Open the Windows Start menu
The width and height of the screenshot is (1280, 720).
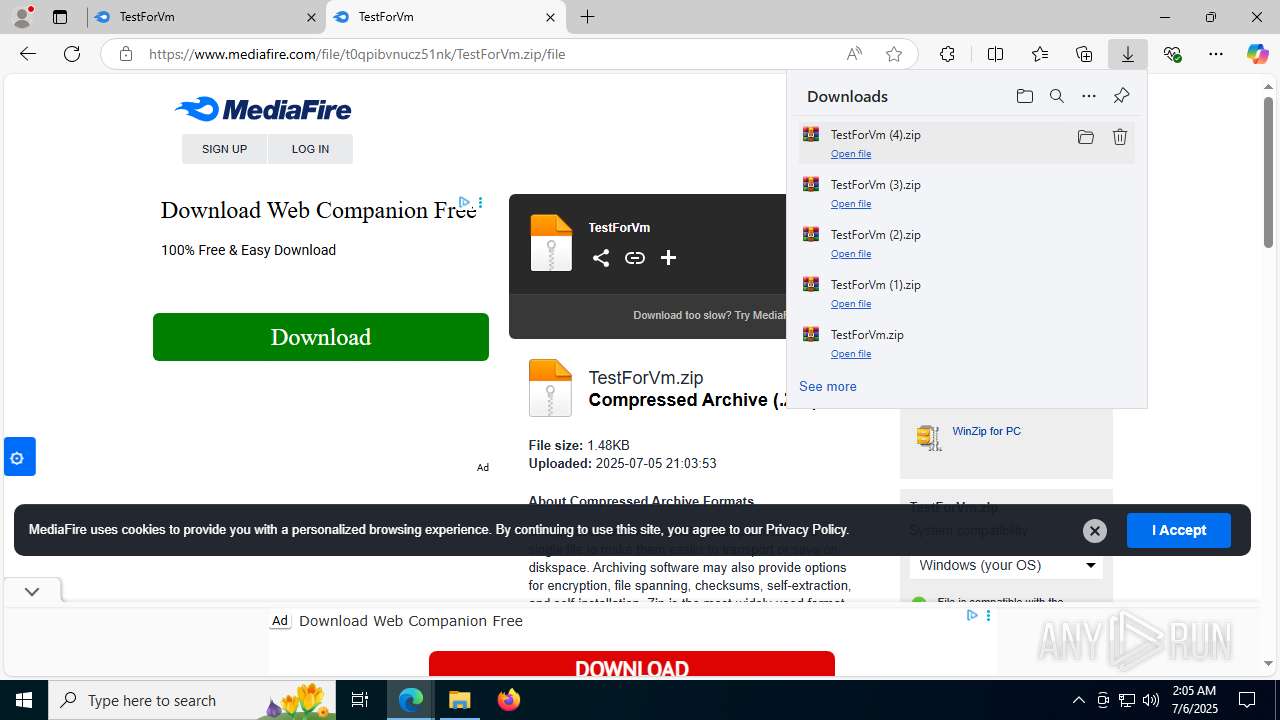pyautogui.click(x=24, y=700)
